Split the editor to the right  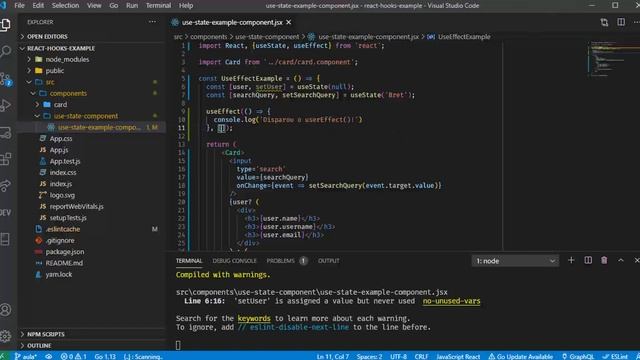(621, 22)
